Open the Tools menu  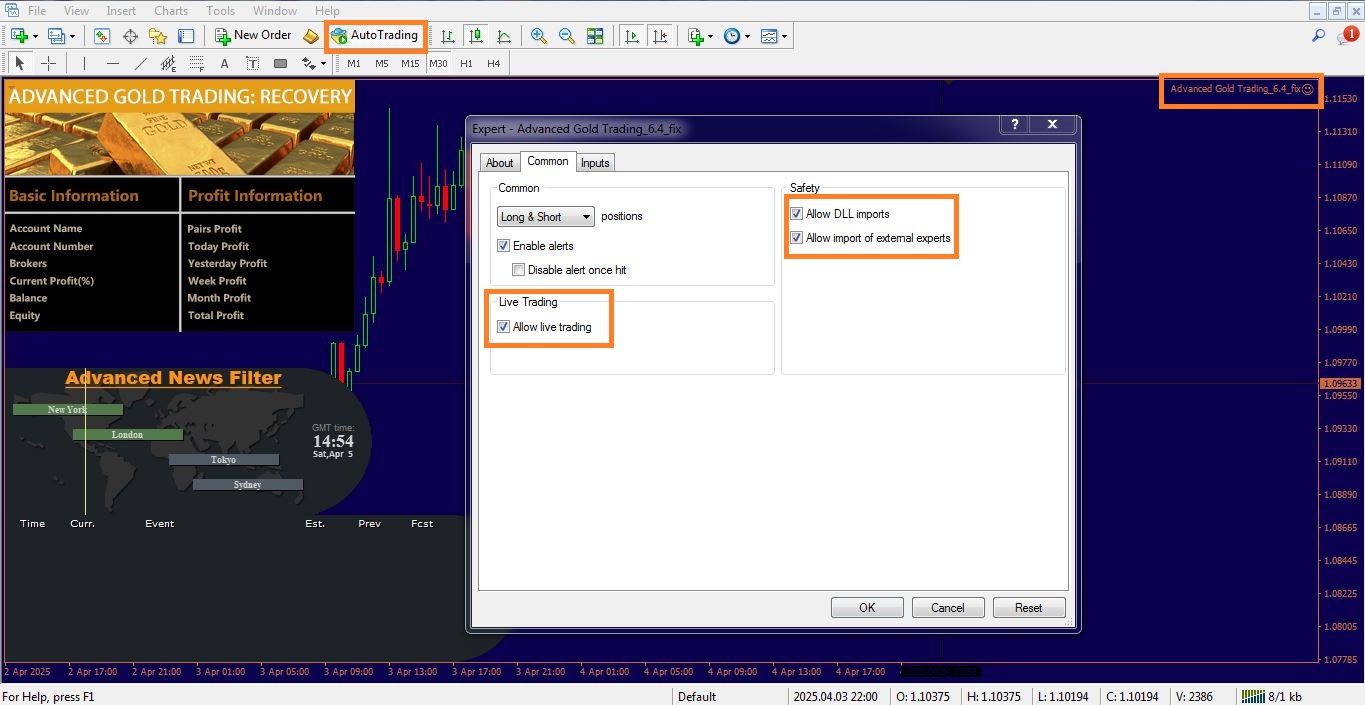[x=220, y=11]
